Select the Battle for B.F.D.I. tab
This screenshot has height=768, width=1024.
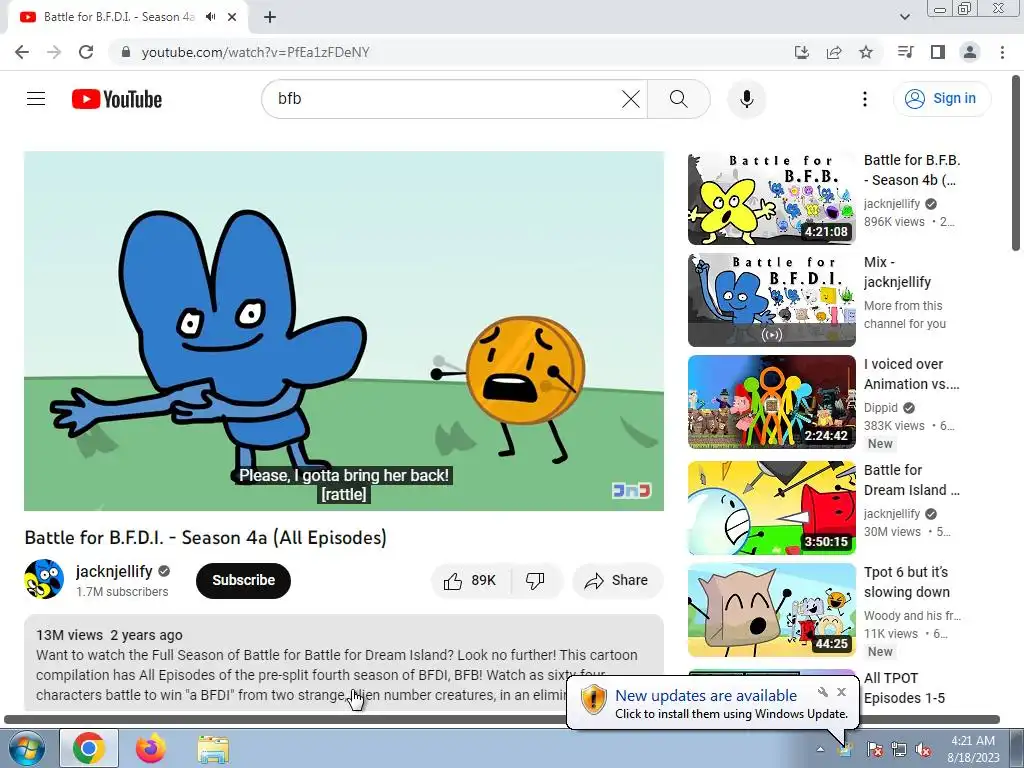pos(118,17)
